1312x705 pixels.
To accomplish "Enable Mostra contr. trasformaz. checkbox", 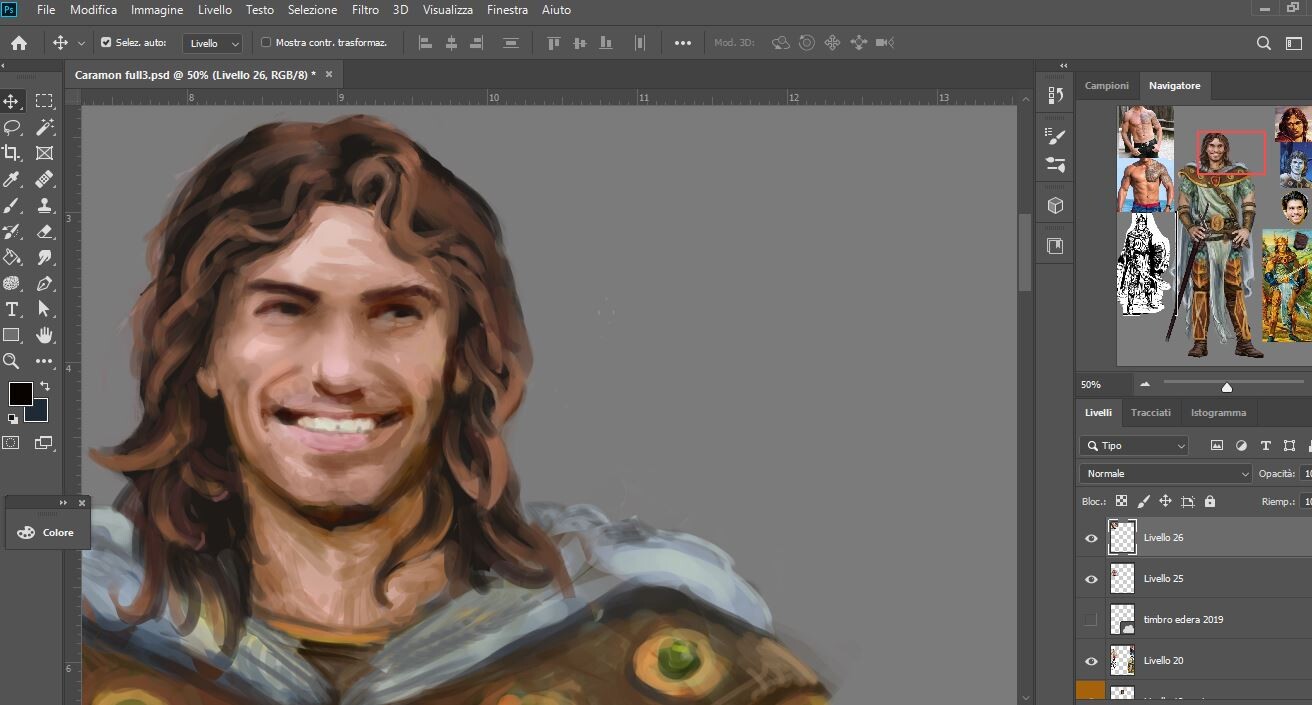I will pyautogui.click(x=265, y=43).
